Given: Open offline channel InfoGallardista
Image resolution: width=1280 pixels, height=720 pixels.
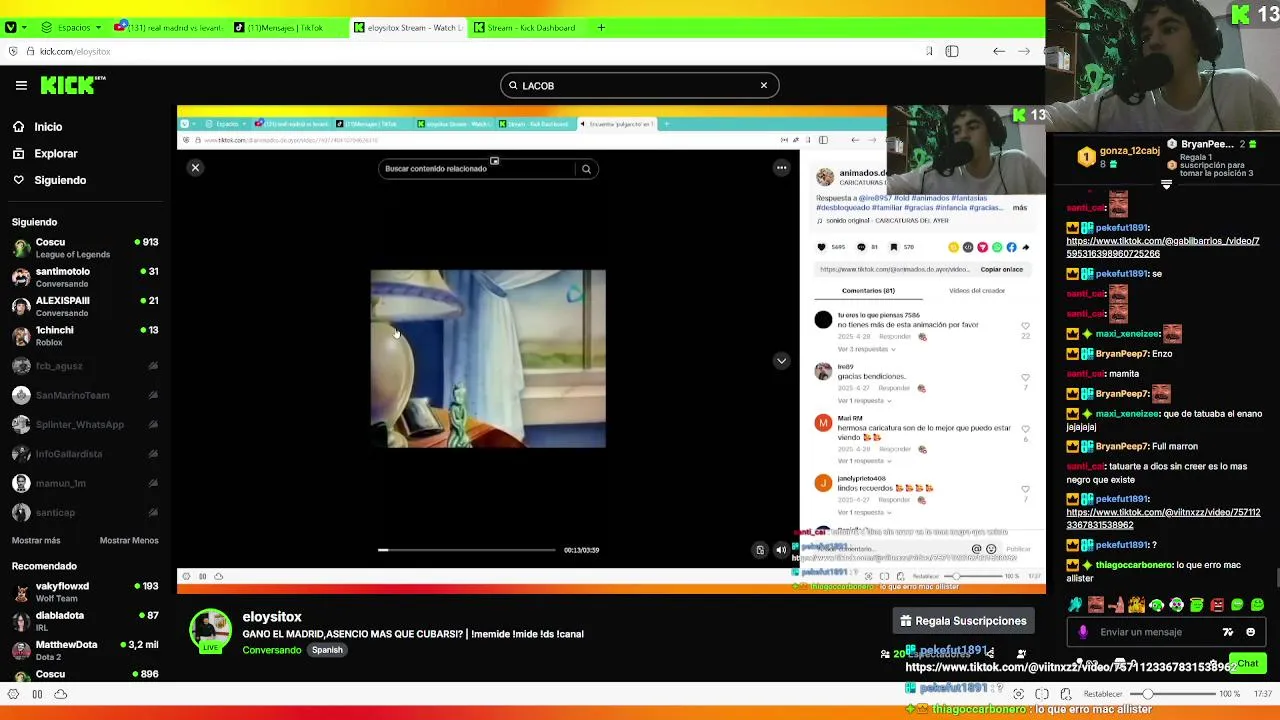Looking at the screenshot, I should [85, 454].
